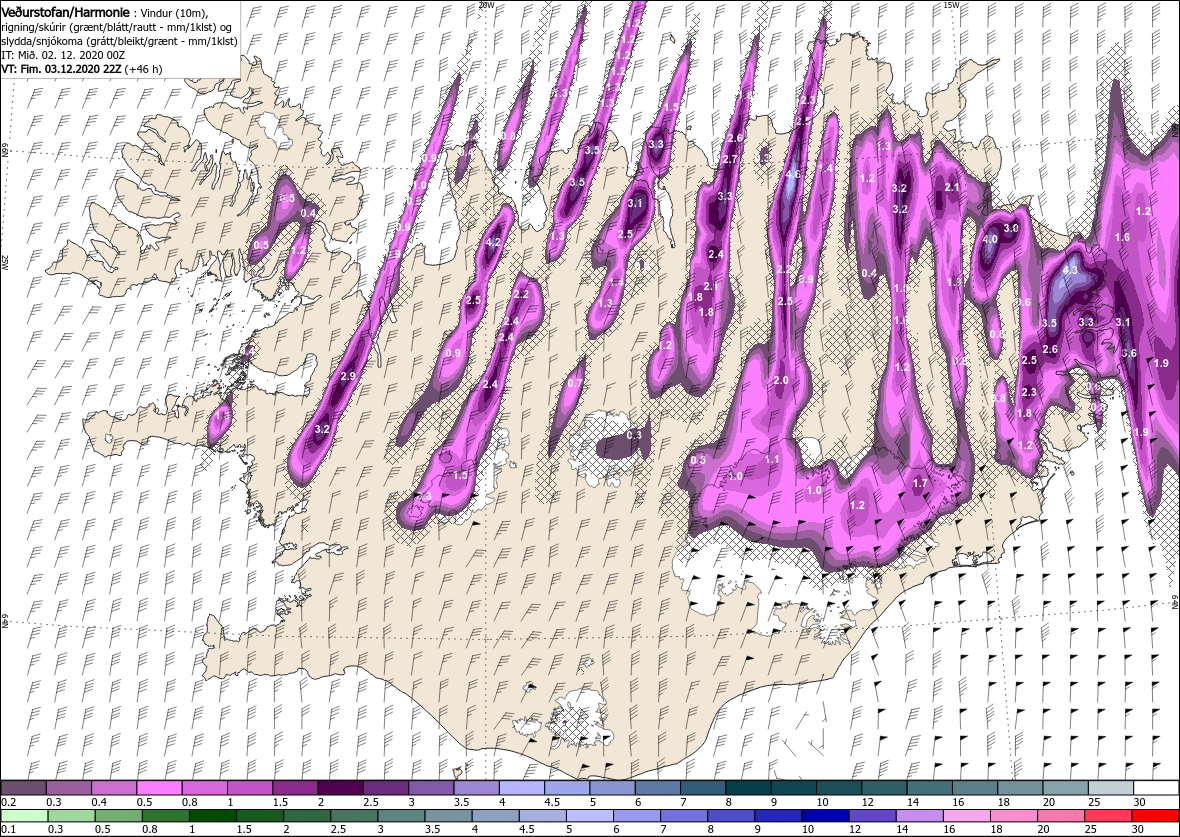Select the 4.2 precipitation value on the map

coord(494,242)
